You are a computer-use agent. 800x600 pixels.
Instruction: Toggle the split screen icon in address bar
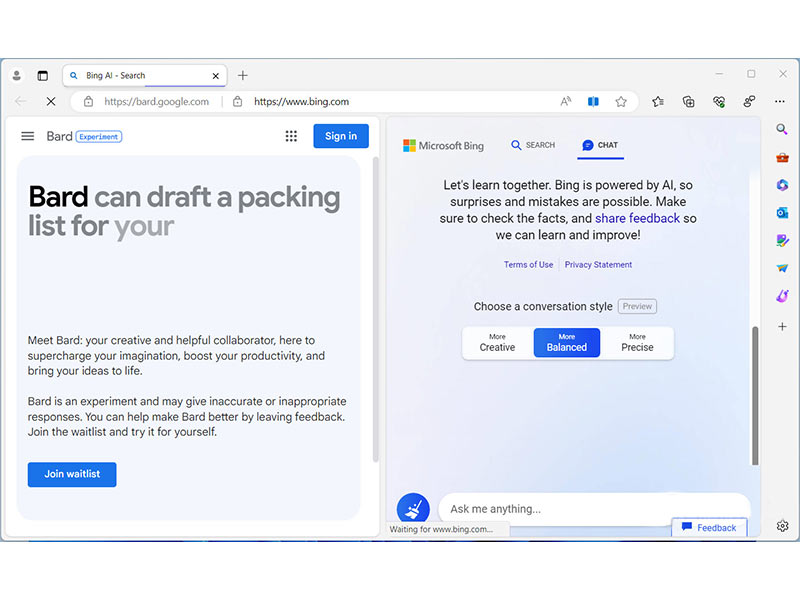pos(593,102)
